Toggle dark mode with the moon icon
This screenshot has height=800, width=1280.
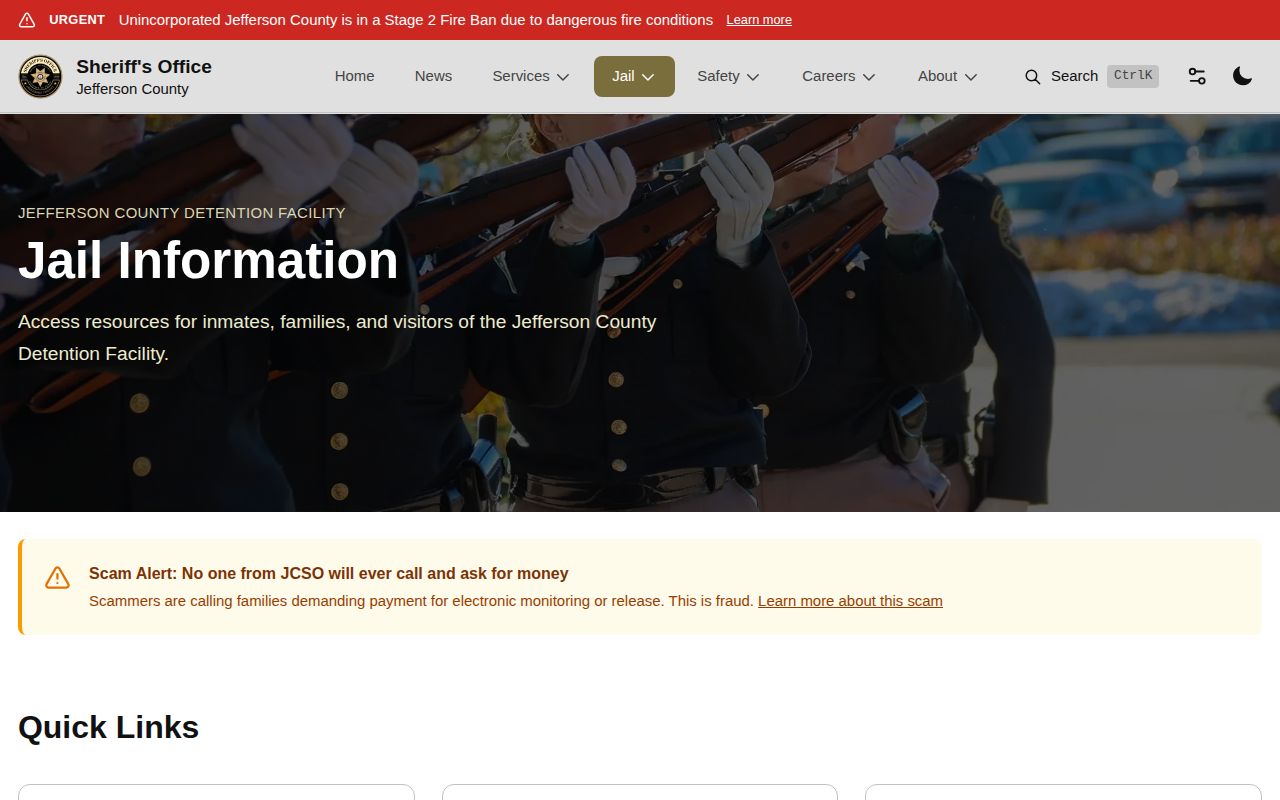[x=1242, y=76]
